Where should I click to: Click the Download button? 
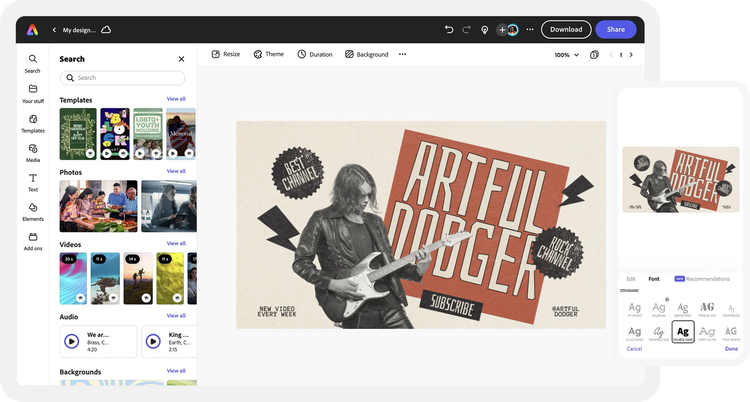tap(566, 29)
